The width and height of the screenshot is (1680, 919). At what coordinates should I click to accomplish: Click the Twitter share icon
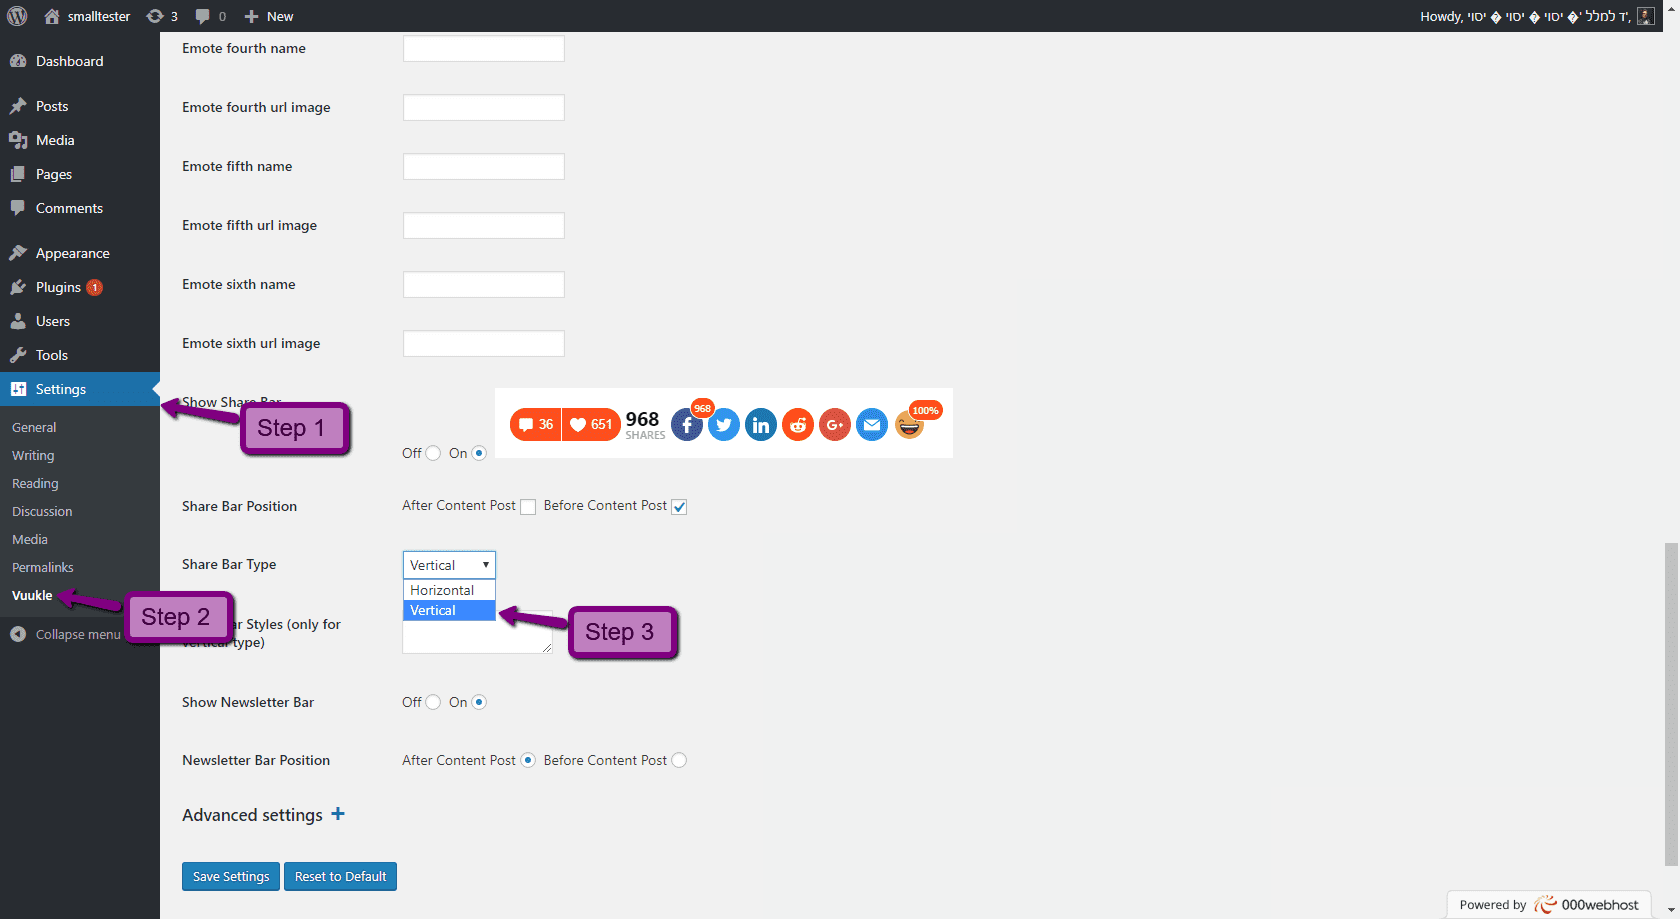click(724, 425)
